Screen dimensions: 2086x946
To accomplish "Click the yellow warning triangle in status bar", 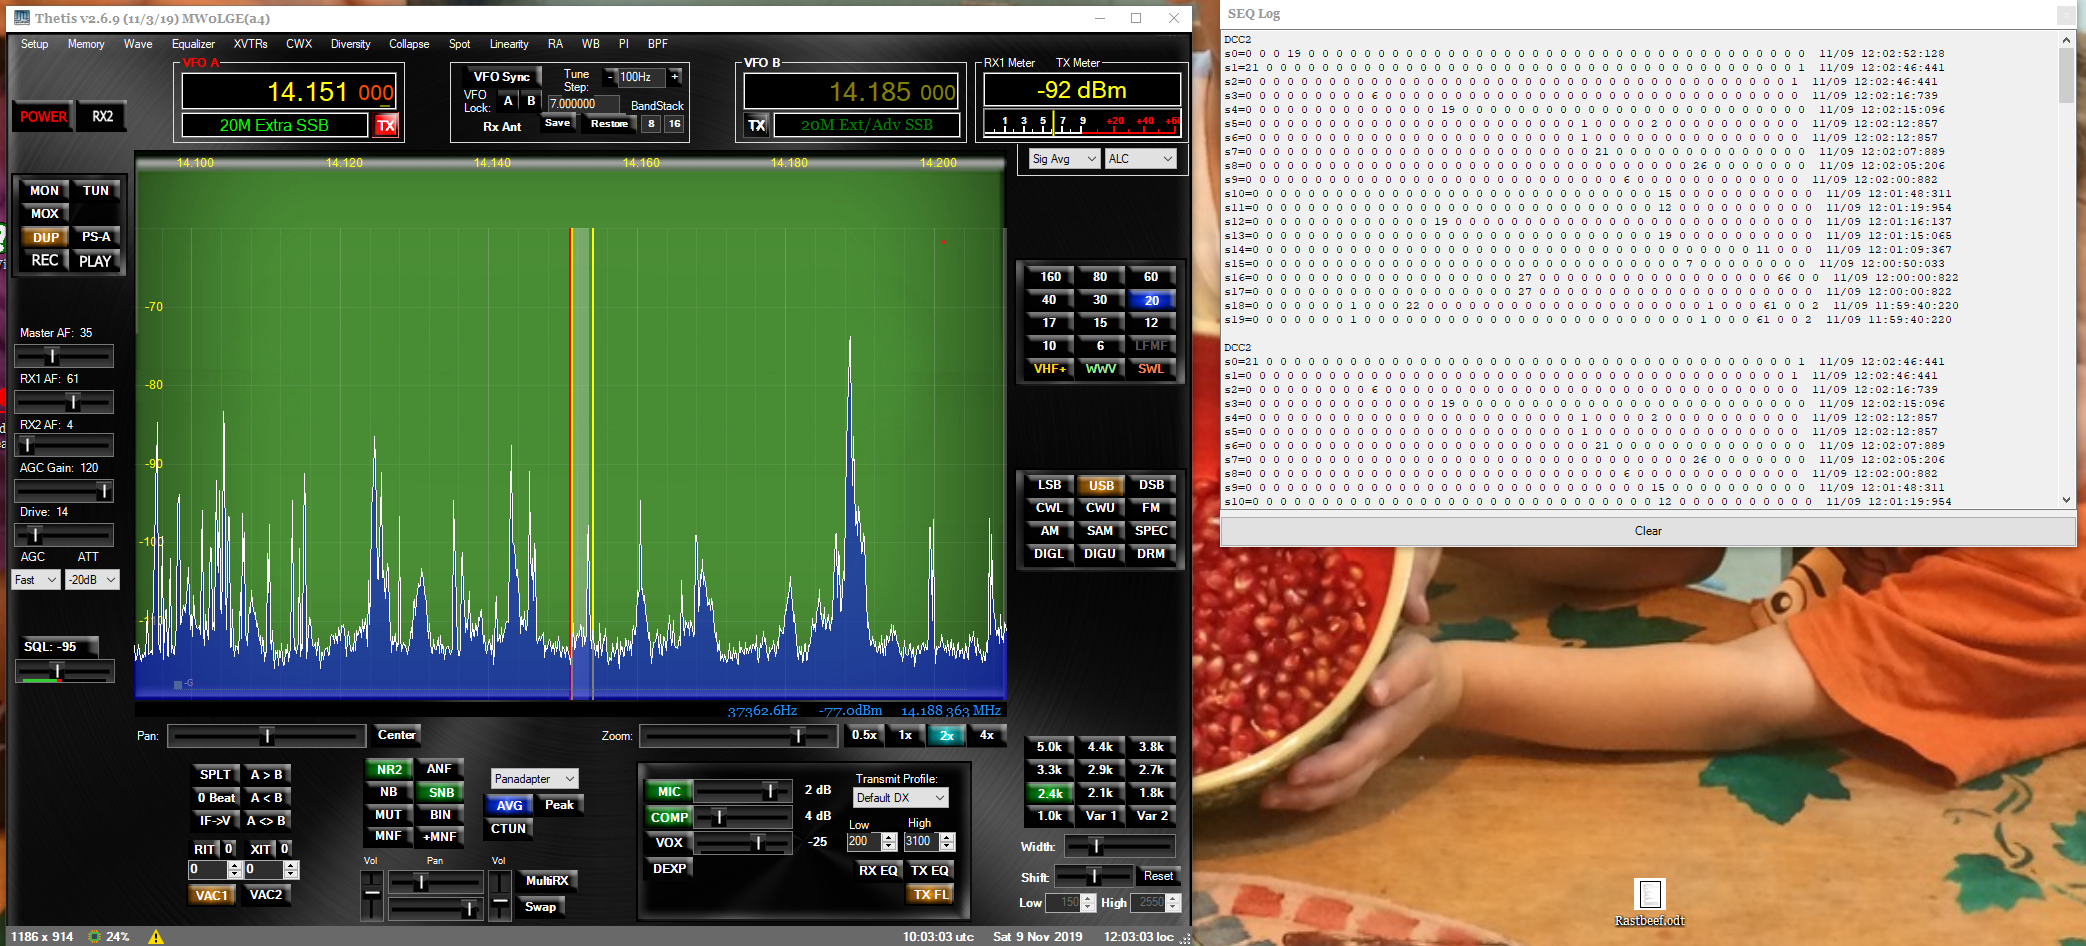I will [156, 937].
